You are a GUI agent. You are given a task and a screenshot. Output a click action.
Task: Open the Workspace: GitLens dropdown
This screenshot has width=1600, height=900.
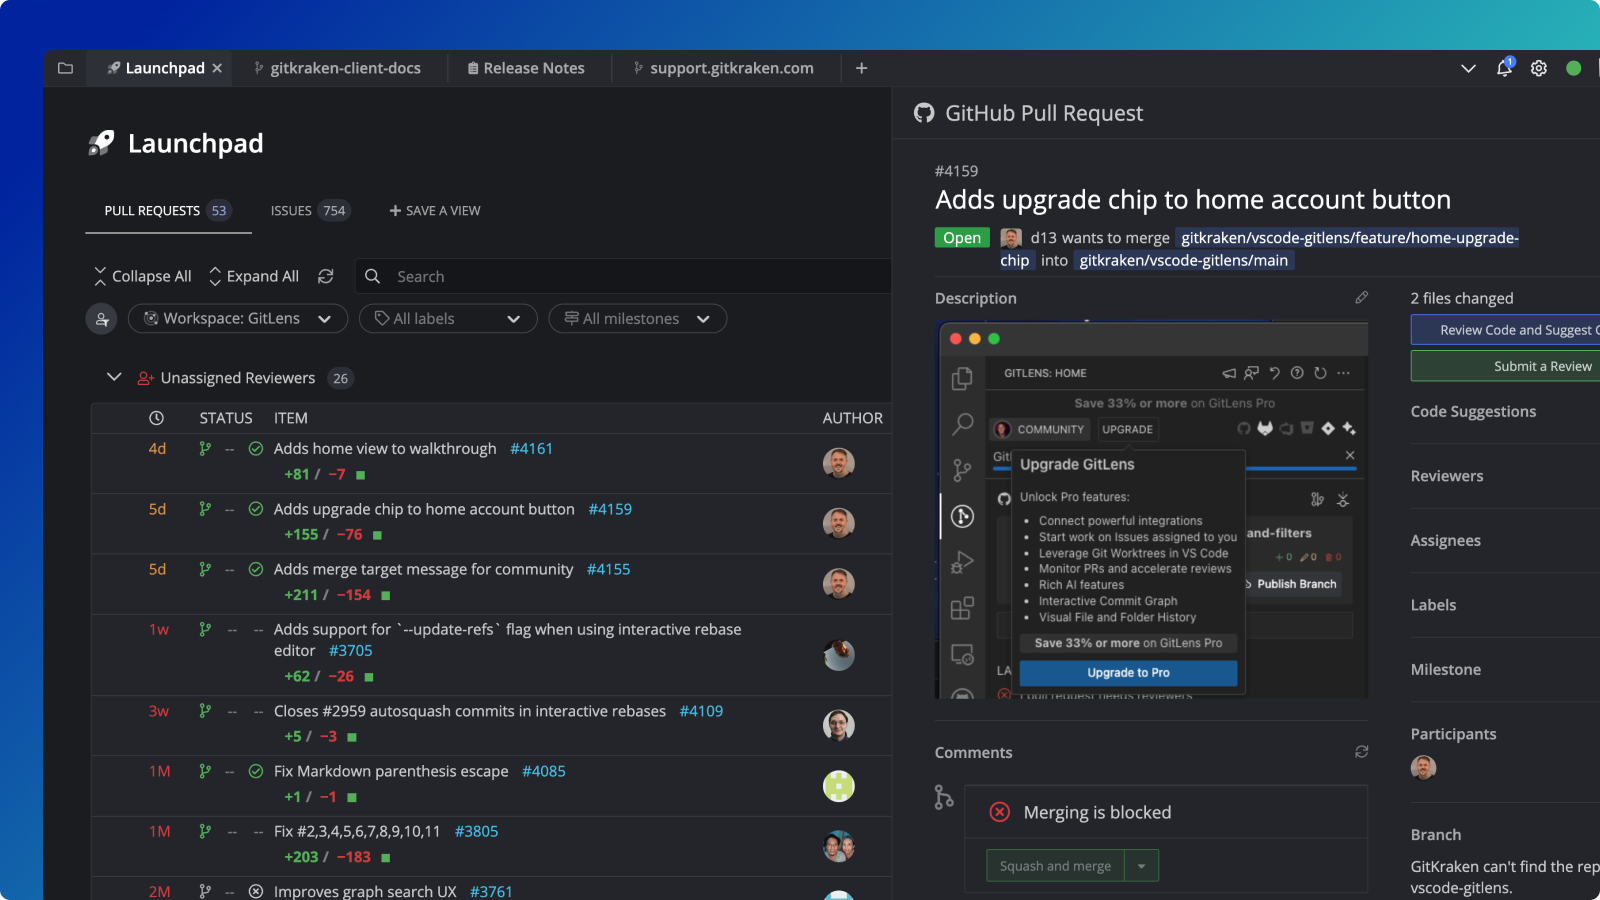tap(237, 318)
